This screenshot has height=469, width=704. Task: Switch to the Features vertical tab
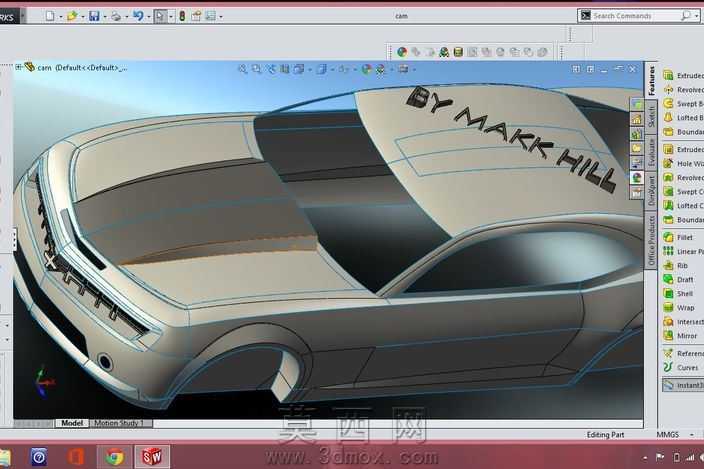[651, 81]
